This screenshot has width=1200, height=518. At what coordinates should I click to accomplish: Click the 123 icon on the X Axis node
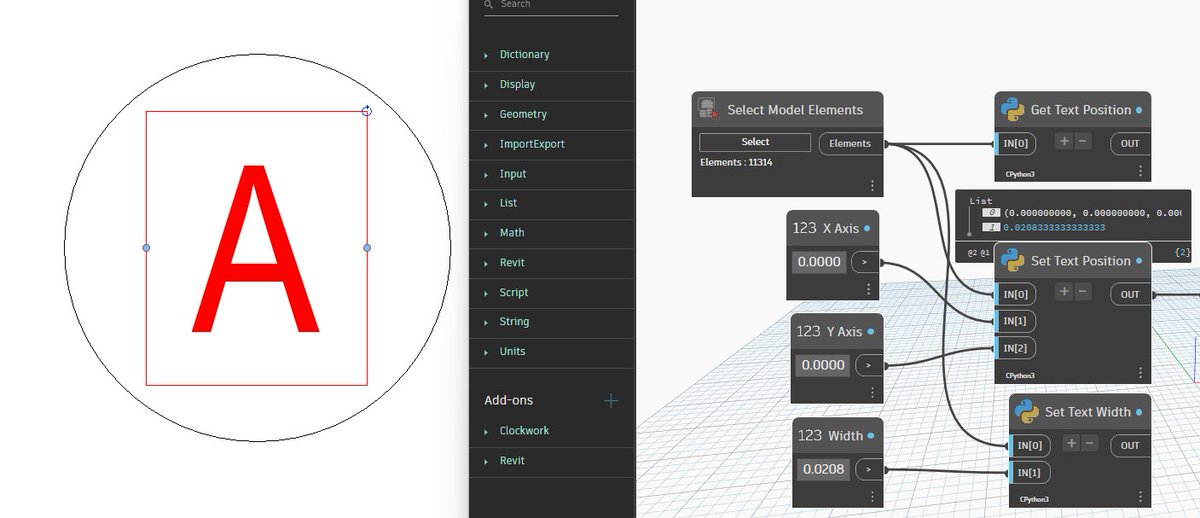805,228
